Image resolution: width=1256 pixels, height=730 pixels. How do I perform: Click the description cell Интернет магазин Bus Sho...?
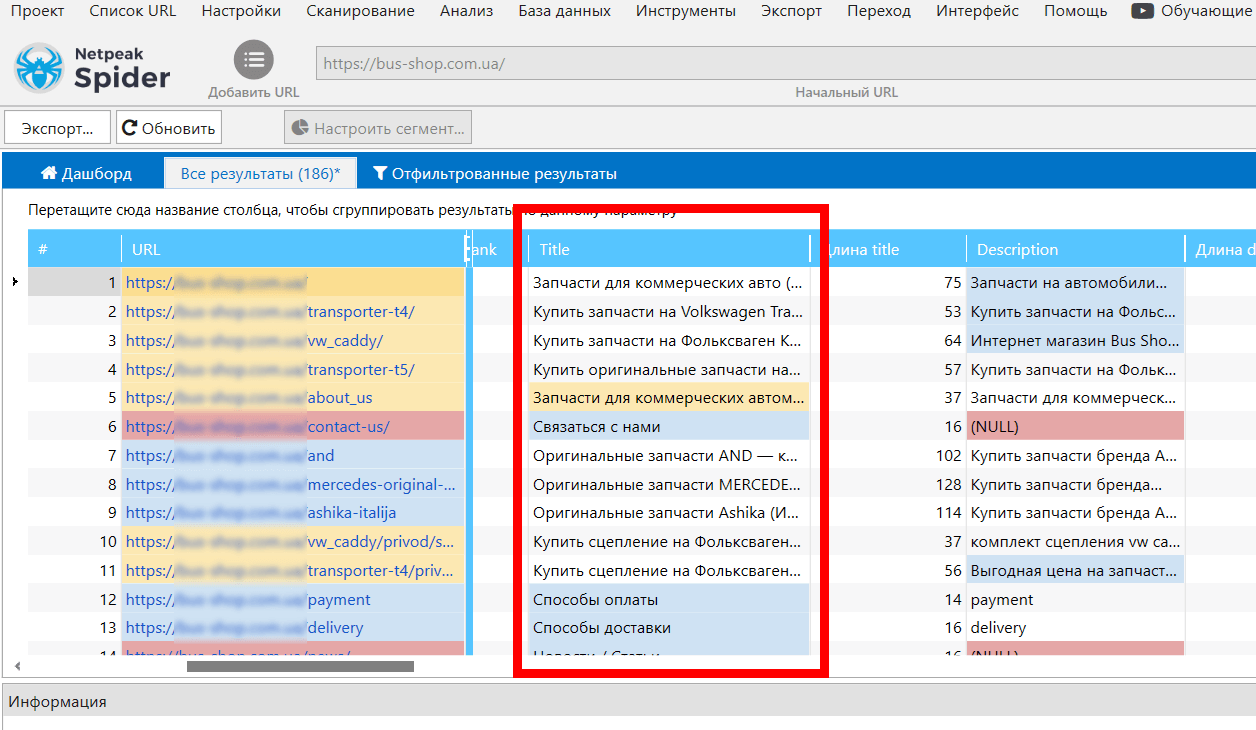(x=1075, y=340)
